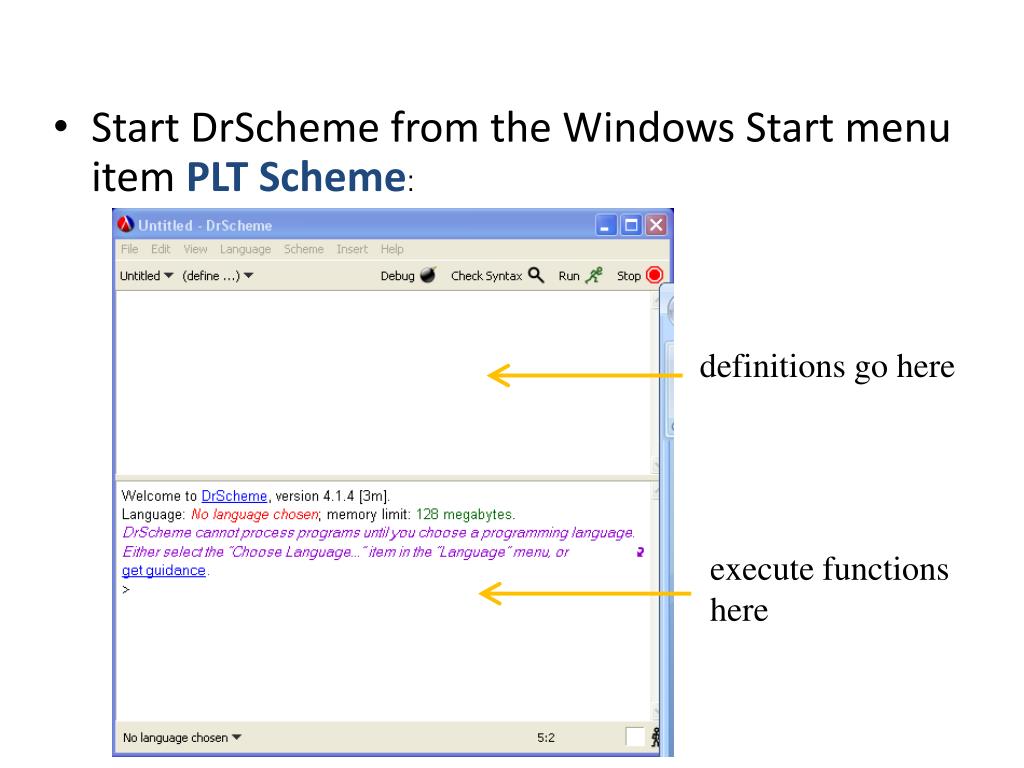Follow the DrScheme hyperlink in welcome text
This screenshot has width=1024, height=768.
coord(234,496)
